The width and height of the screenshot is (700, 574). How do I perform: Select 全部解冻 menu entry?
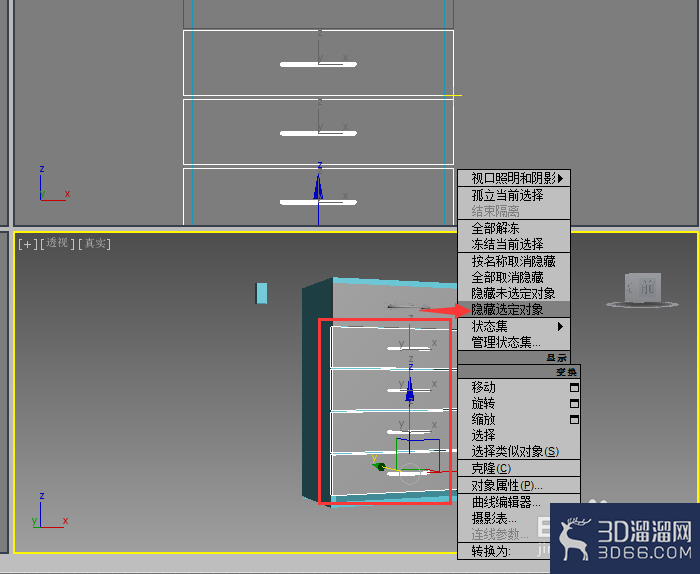514,228
